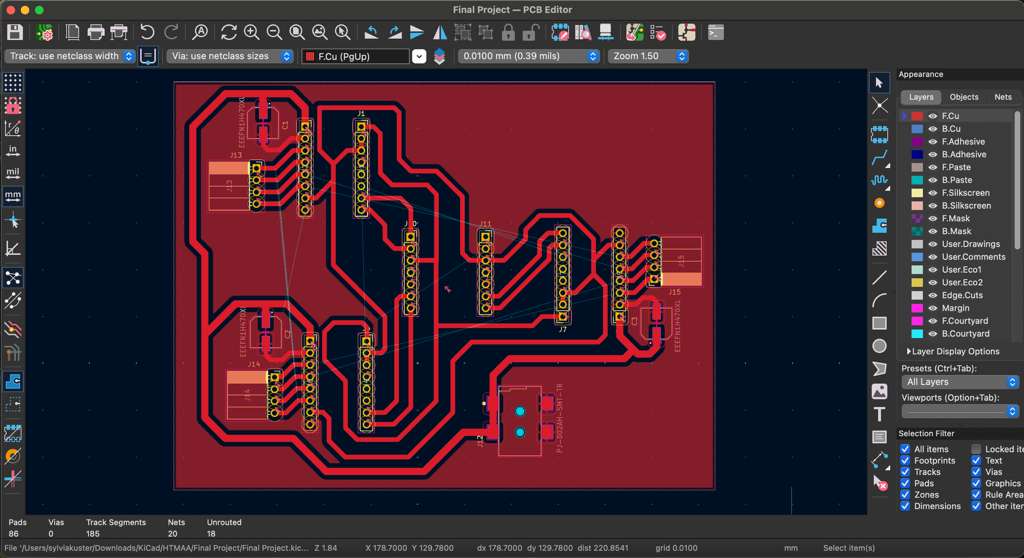Click the Lock padlock icon
Viewport: 1024px width, 558px height.
click(x=508, y=32)
